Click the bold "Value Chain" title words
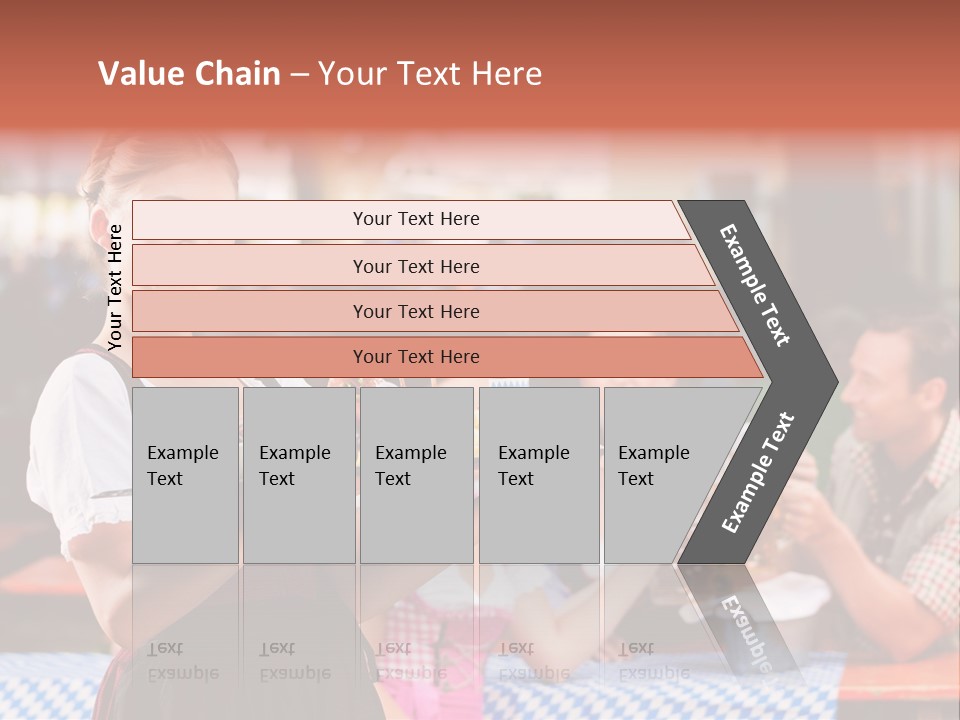Screen dimensions: 960x720 (189, 74)
